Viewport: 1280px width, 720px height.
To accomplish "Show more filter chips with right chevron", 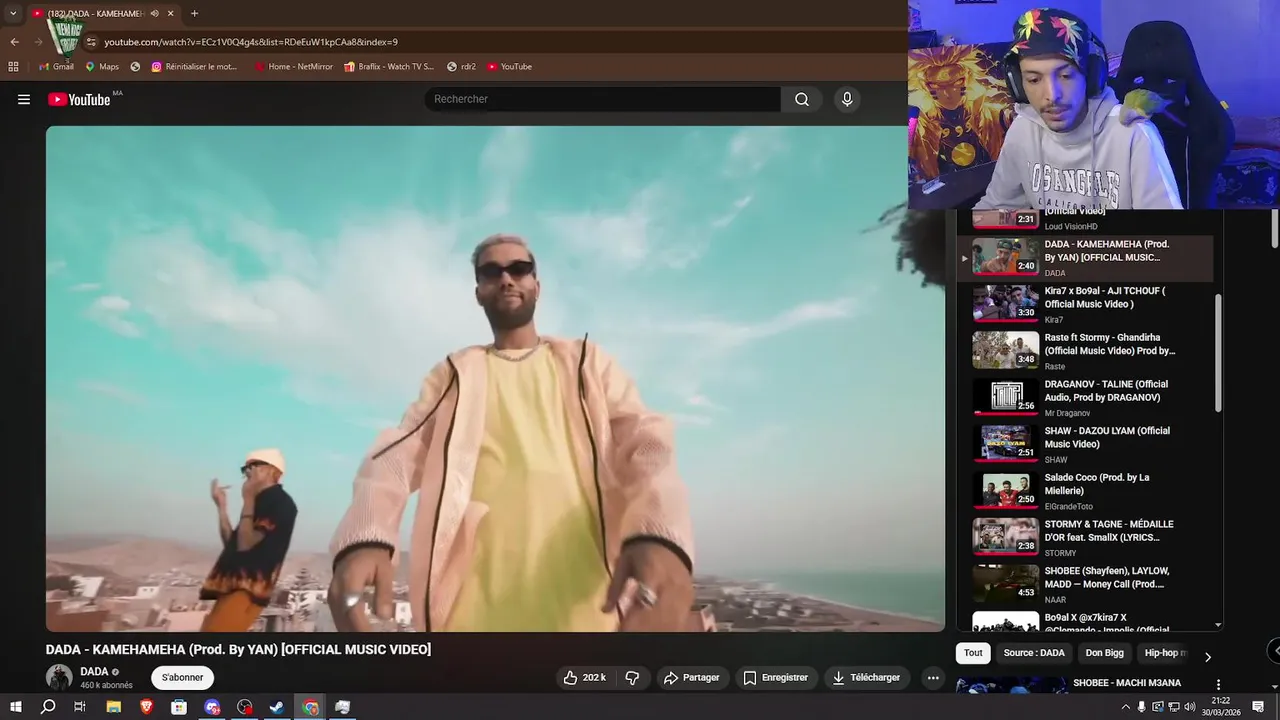I will [1207, 657].
